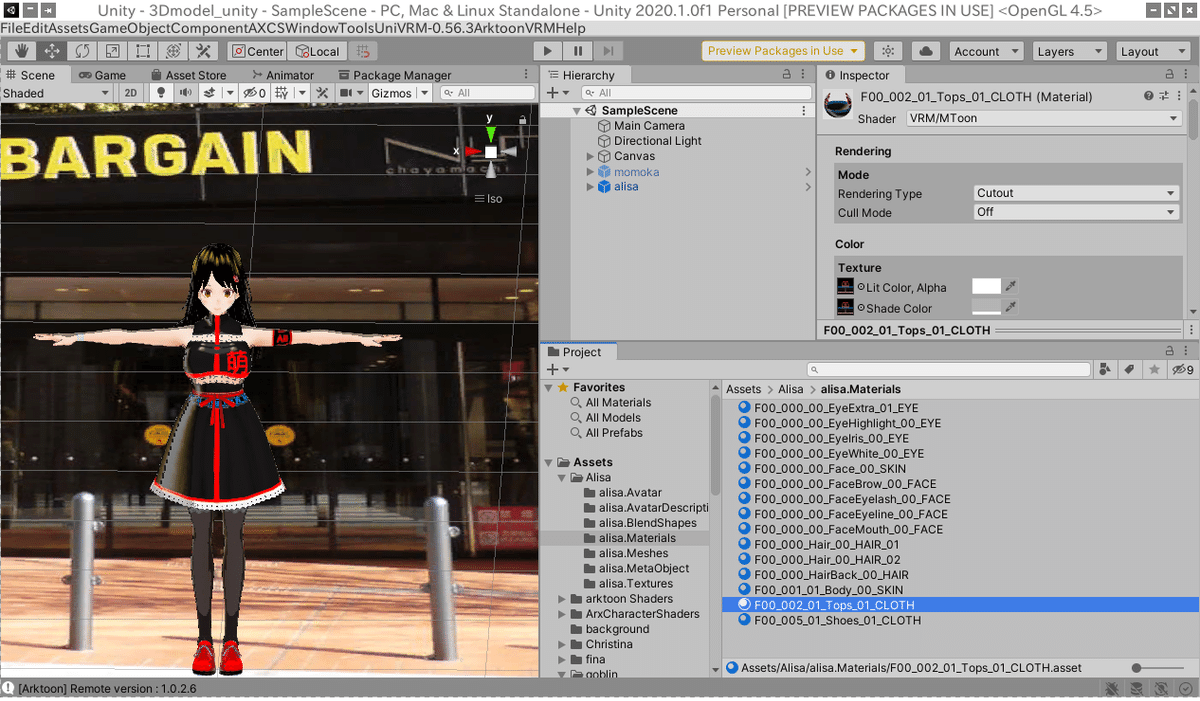
Task: Click the Play button
Action: pos(547,51)
